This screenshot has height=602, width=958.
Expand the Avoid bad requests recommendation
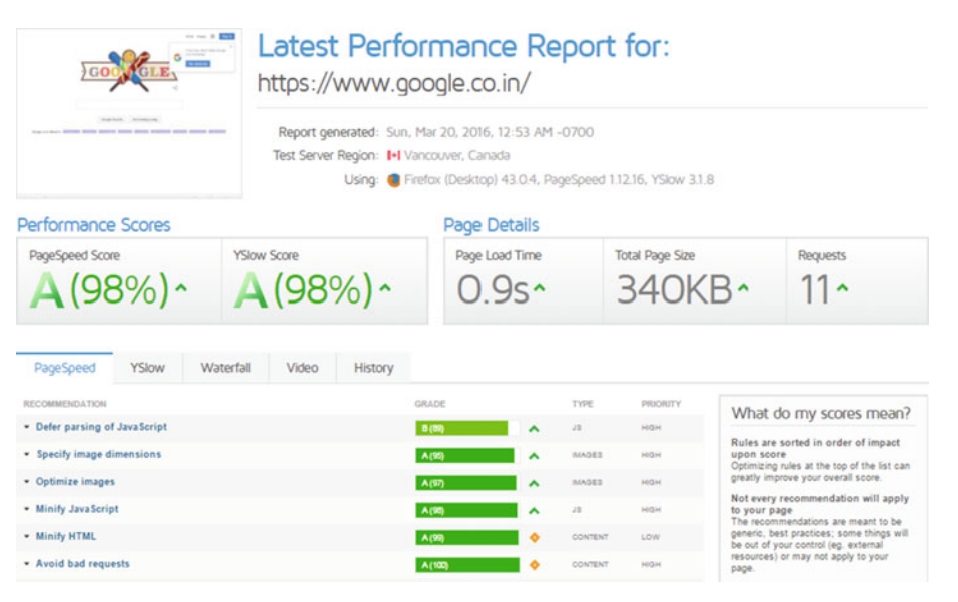coord(27,563)
